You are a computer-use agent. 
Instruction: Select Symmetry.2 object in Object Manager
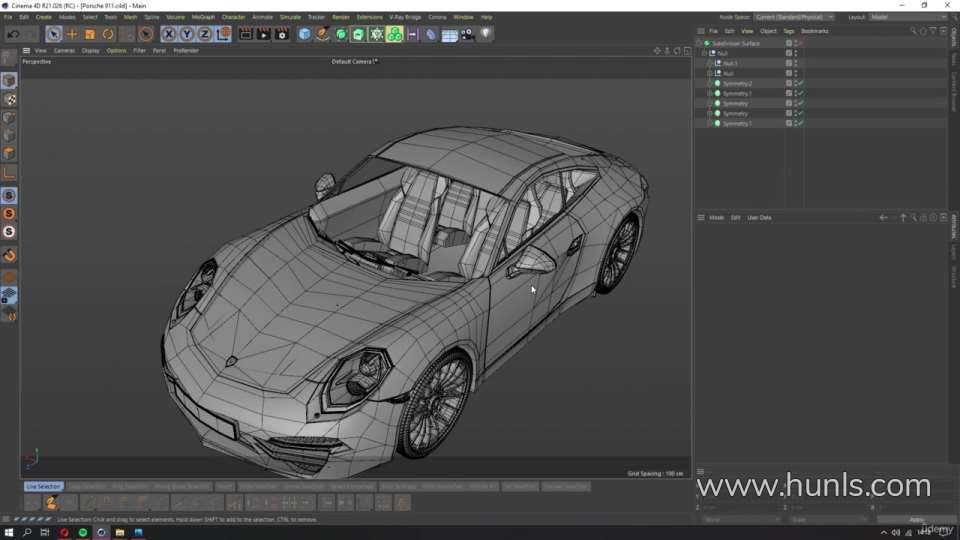(x=737, y=83)
